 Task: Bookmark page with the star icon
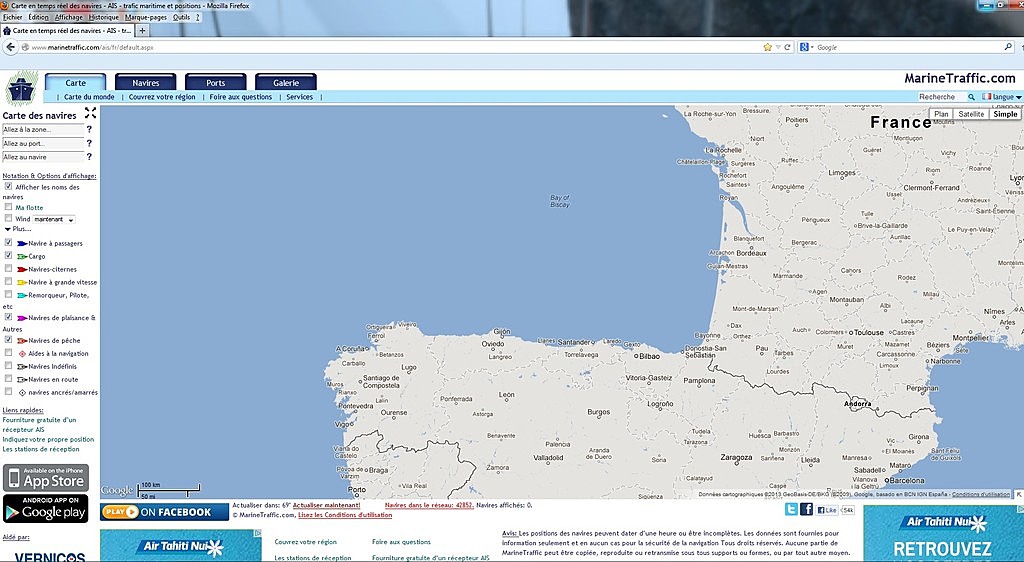[767, 47]
